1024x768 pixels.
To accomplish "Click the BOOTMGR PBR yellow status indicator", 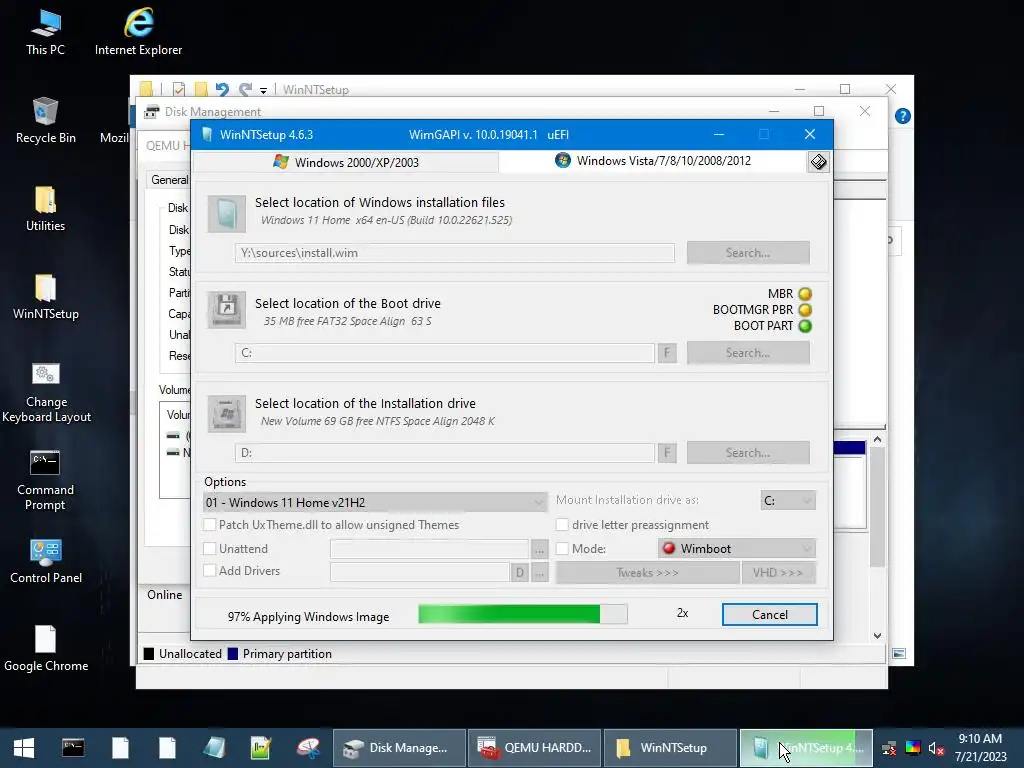I will (x=805, y=310).
